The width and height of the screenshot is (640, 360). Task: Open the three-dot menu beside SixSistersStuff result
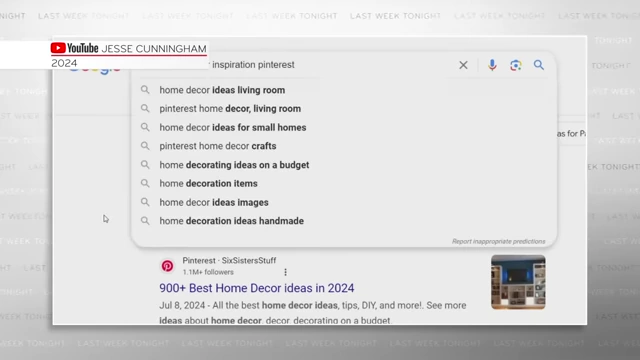(285, 272)
